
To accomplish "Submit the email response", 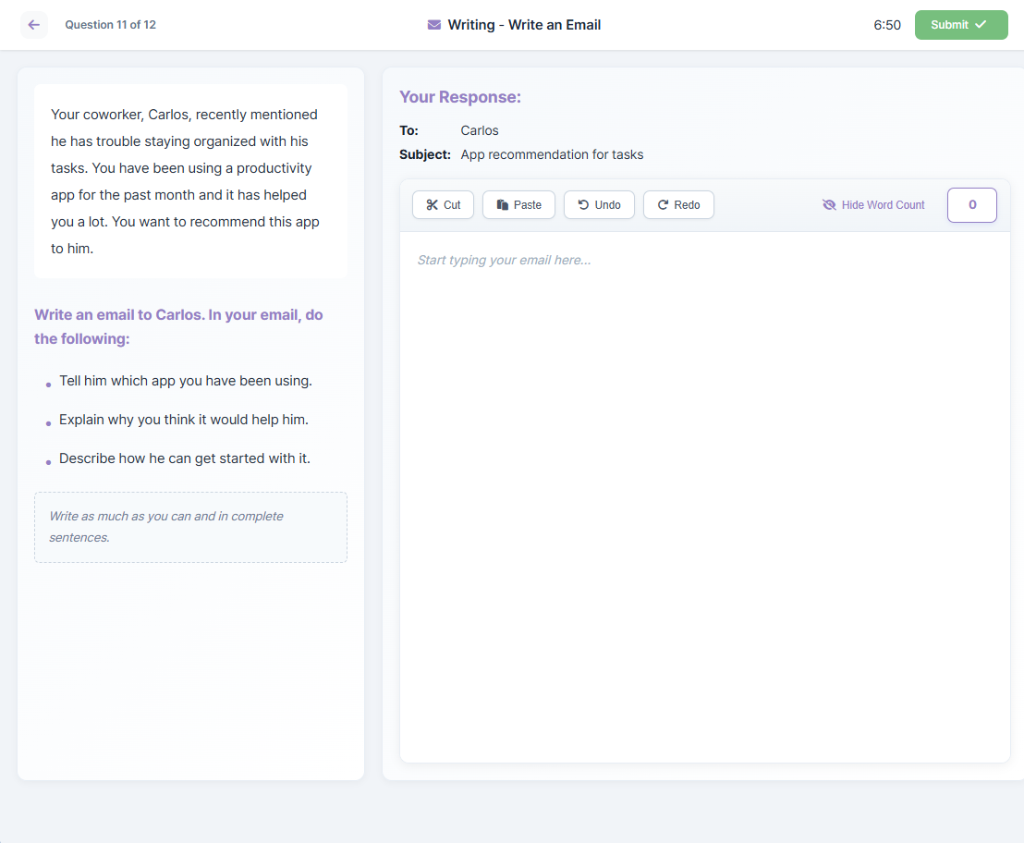I will coord(960,25).
